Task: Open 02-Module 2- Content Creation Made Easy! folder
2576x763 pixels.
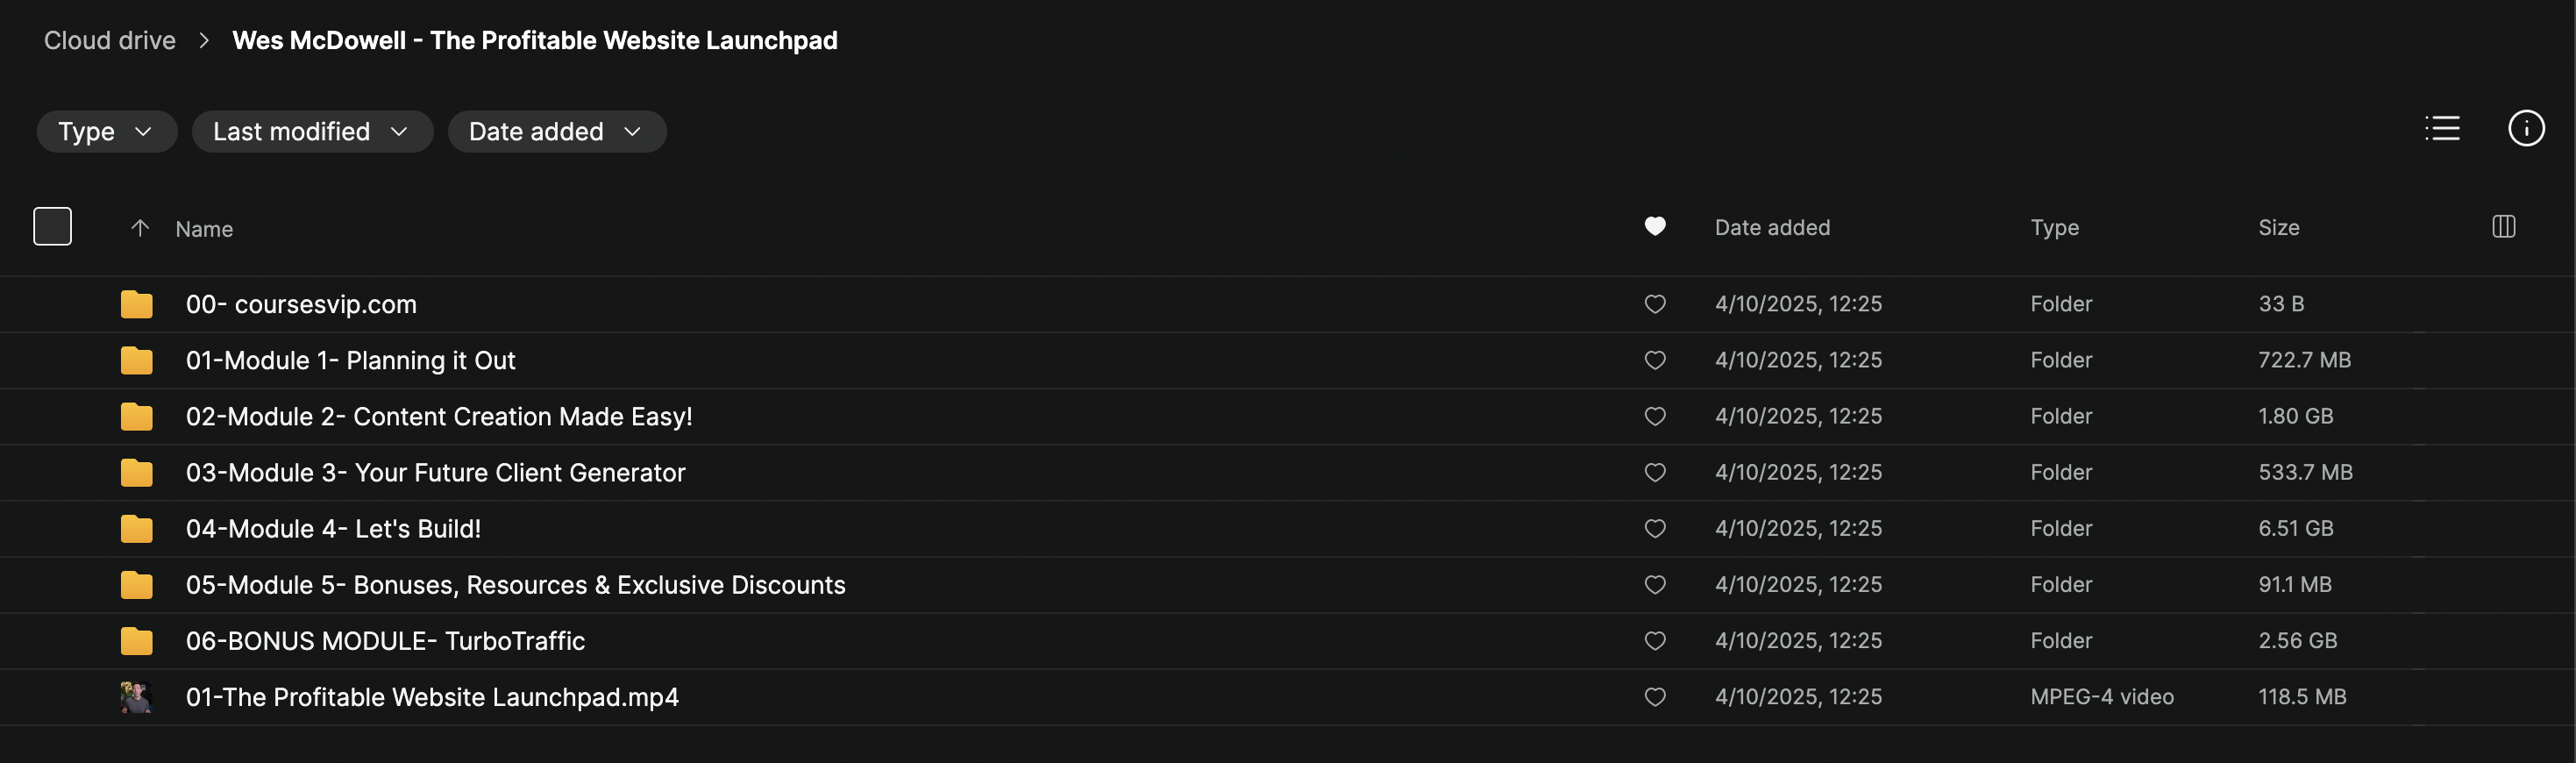Action: pos(438,417)
